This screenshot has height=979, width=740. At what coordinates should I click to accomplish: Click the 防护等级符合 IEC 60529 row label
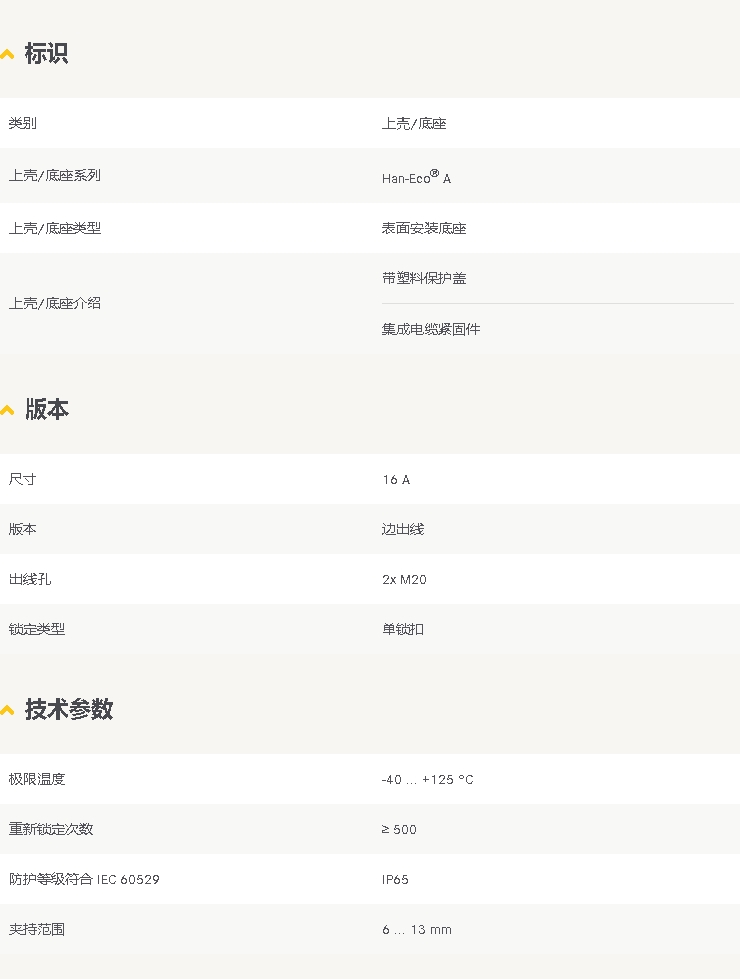(84, 880)
